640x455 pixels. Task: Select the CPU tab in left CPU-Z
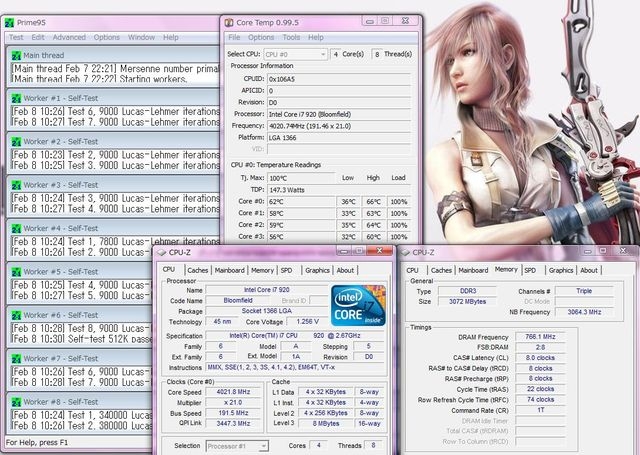click(169, 269)
